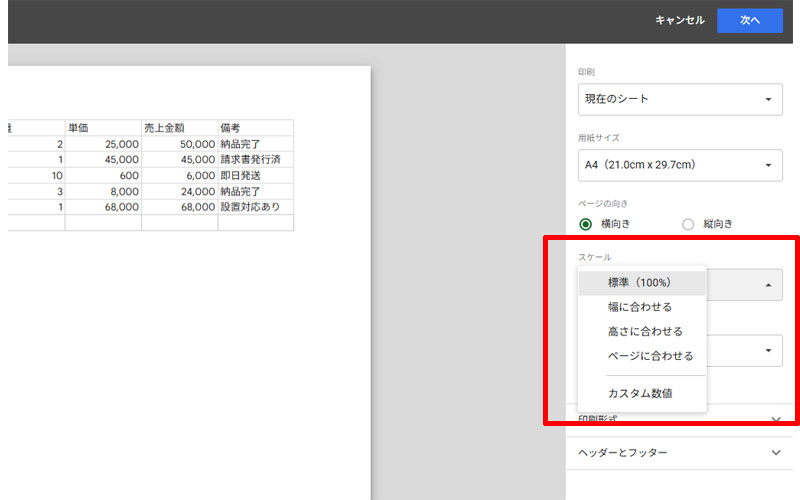Open the 現在のシート print range dropdown
The height and width of the screenshot is (500, 800).
(680, 99)
